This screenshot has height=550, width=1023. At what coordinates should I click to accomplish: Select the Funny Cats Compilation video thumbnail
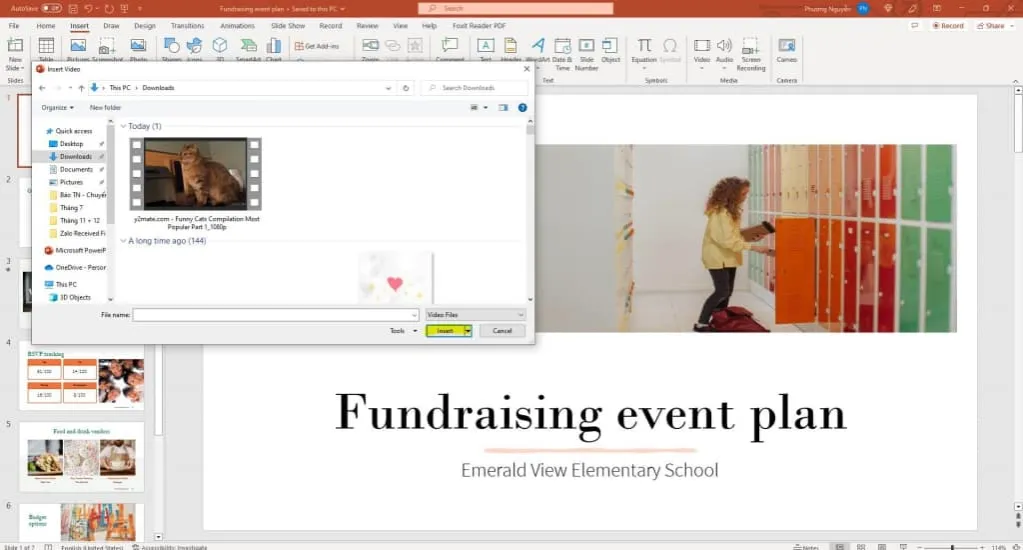pos(196,173)
